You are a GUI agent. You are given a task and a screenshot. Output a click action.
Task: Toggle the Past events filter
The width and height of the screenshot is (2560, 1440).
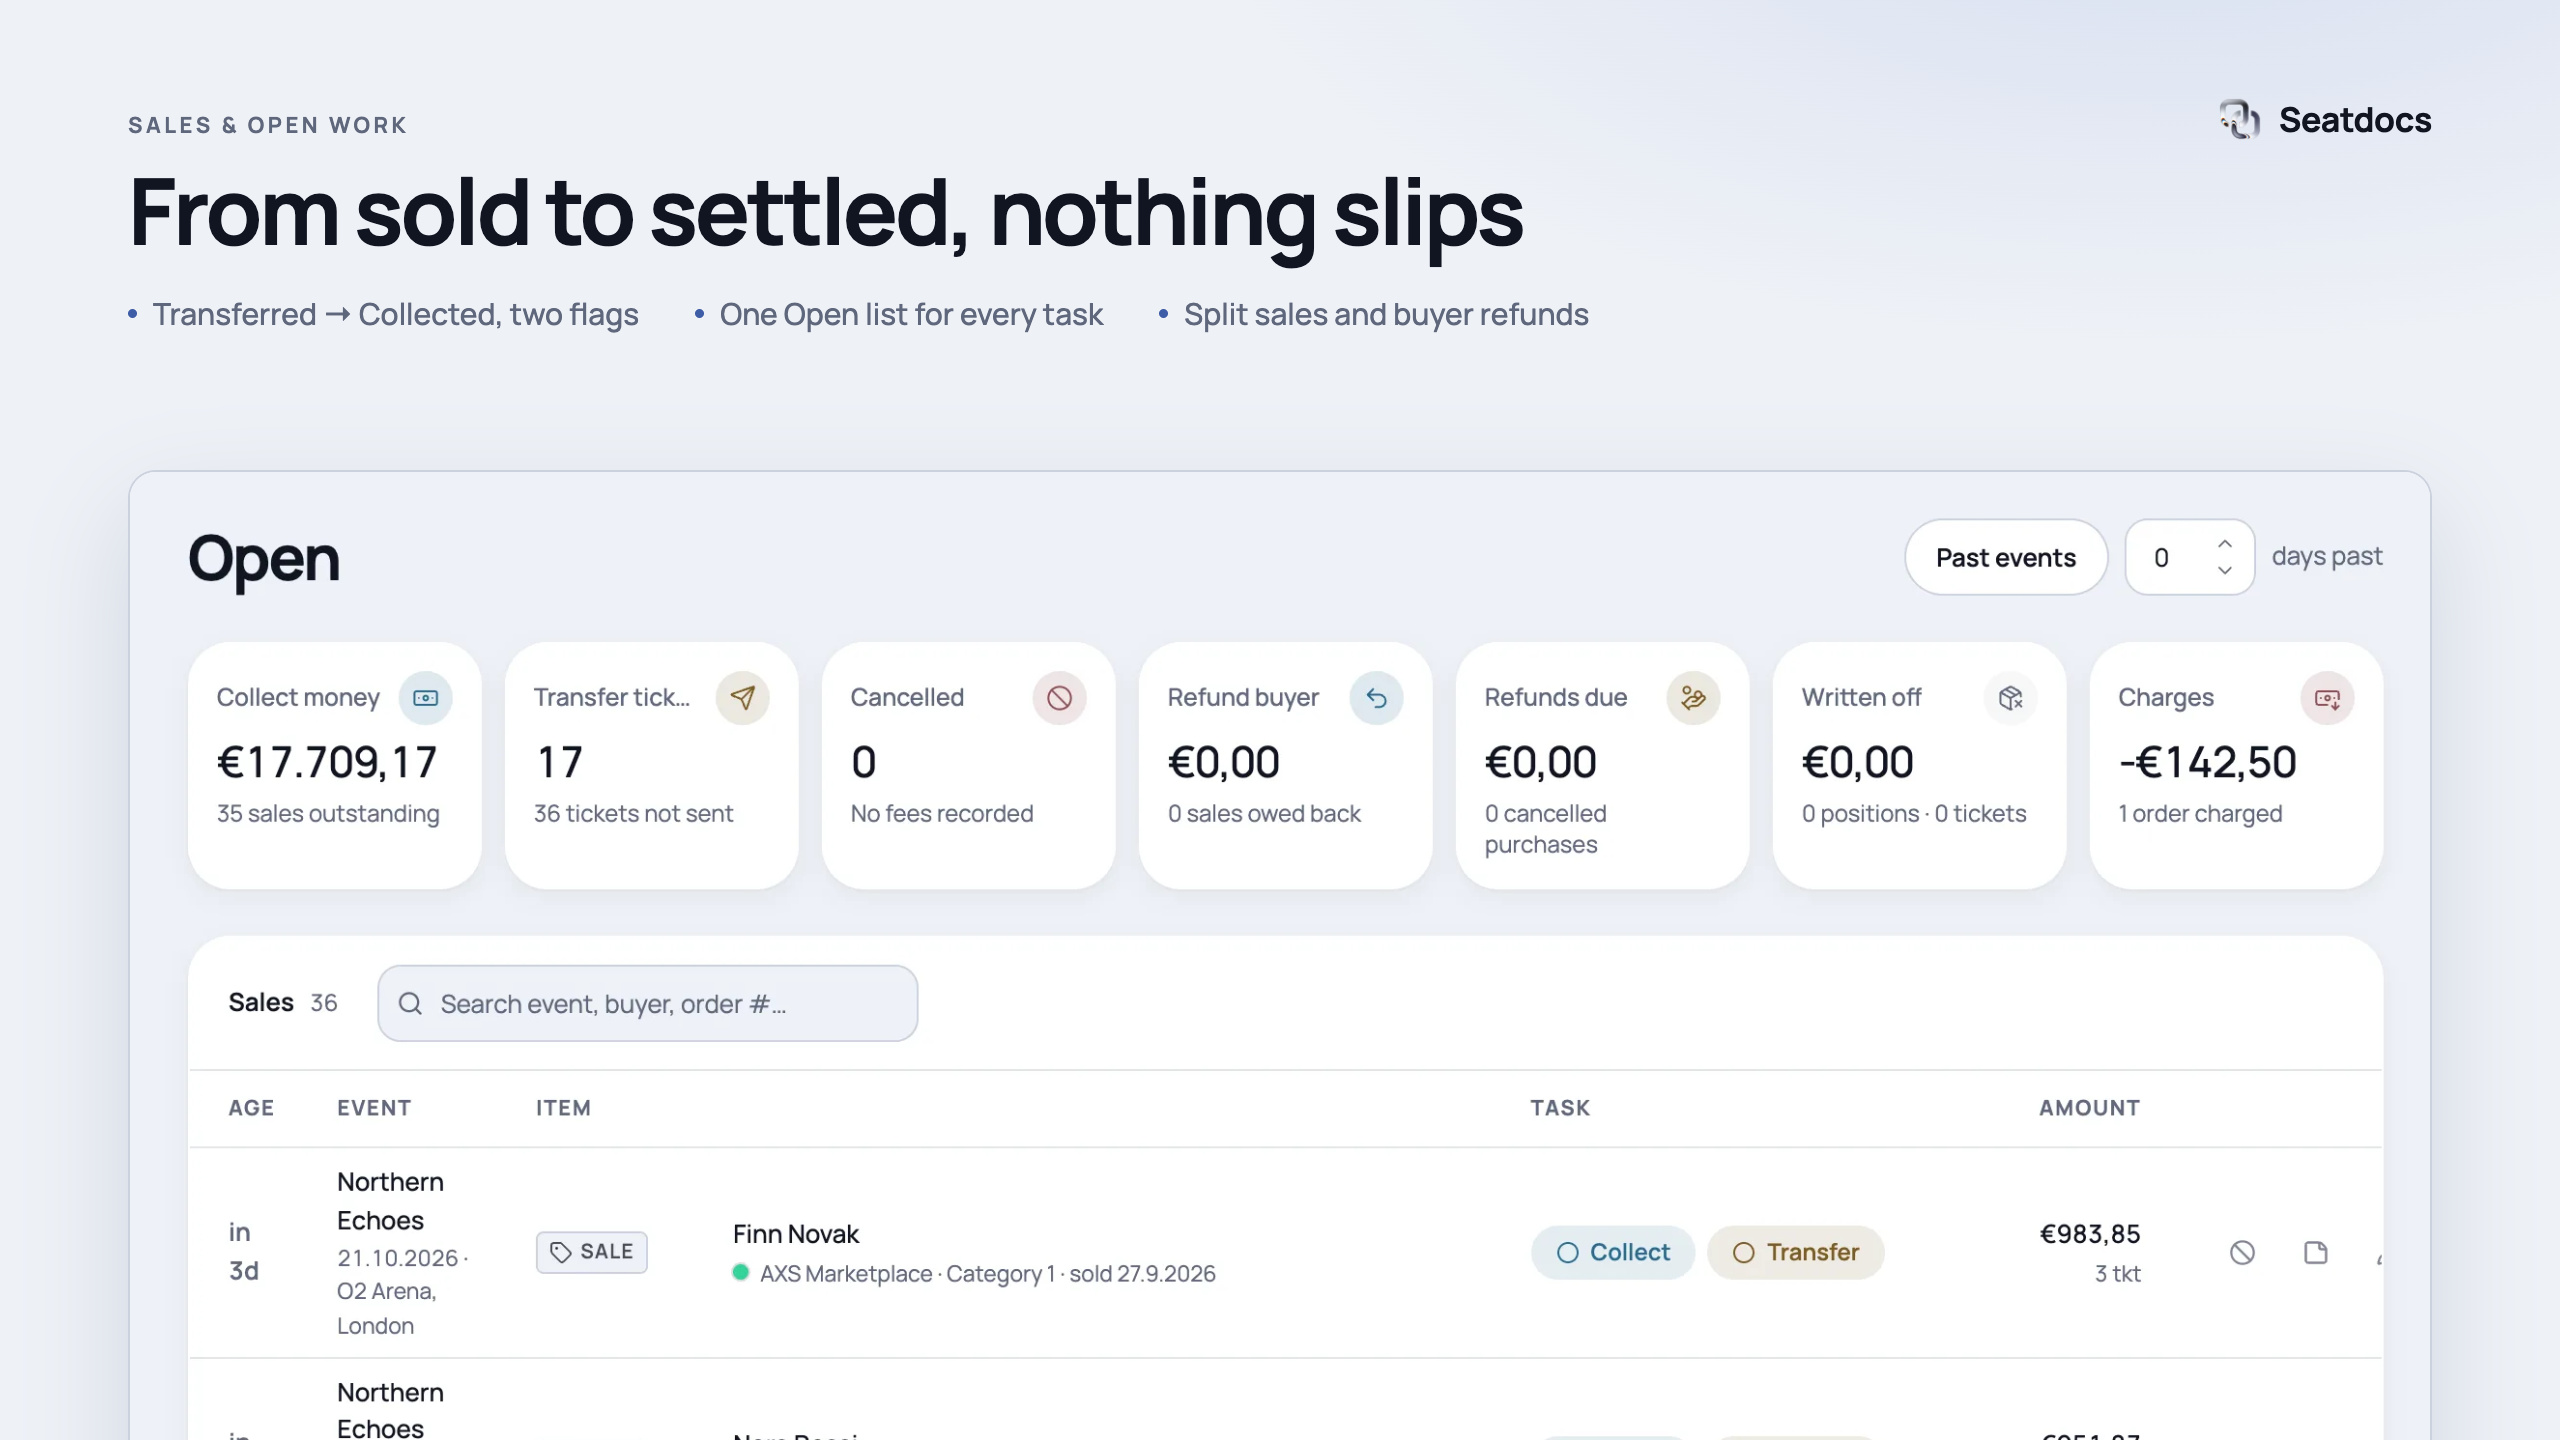click(2006, 558)
